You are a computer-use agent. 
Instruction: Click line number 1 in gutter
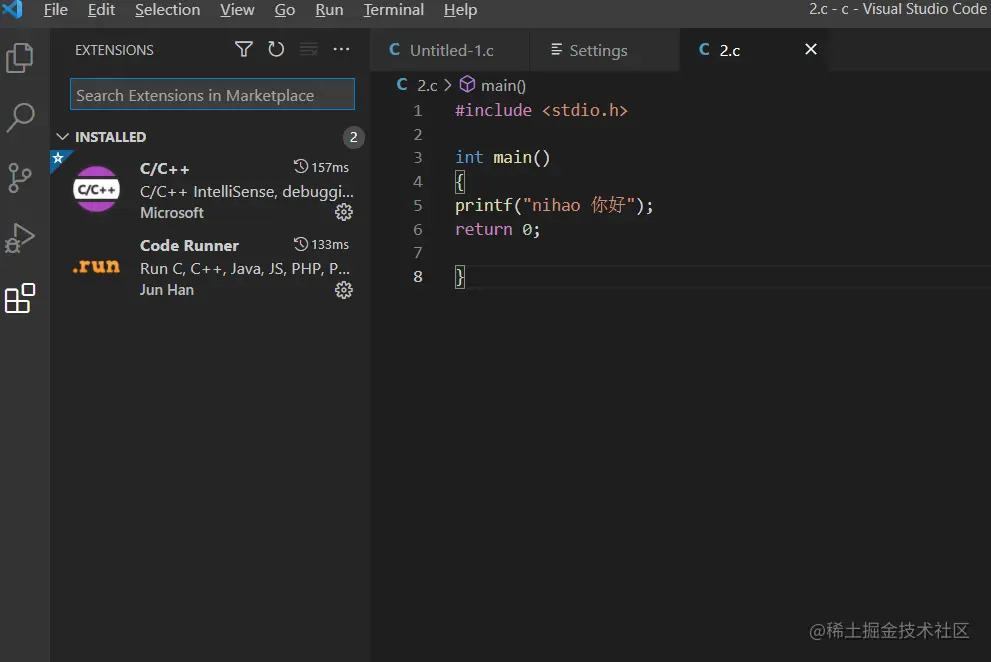pyautogui.click(x=417, y=111)
